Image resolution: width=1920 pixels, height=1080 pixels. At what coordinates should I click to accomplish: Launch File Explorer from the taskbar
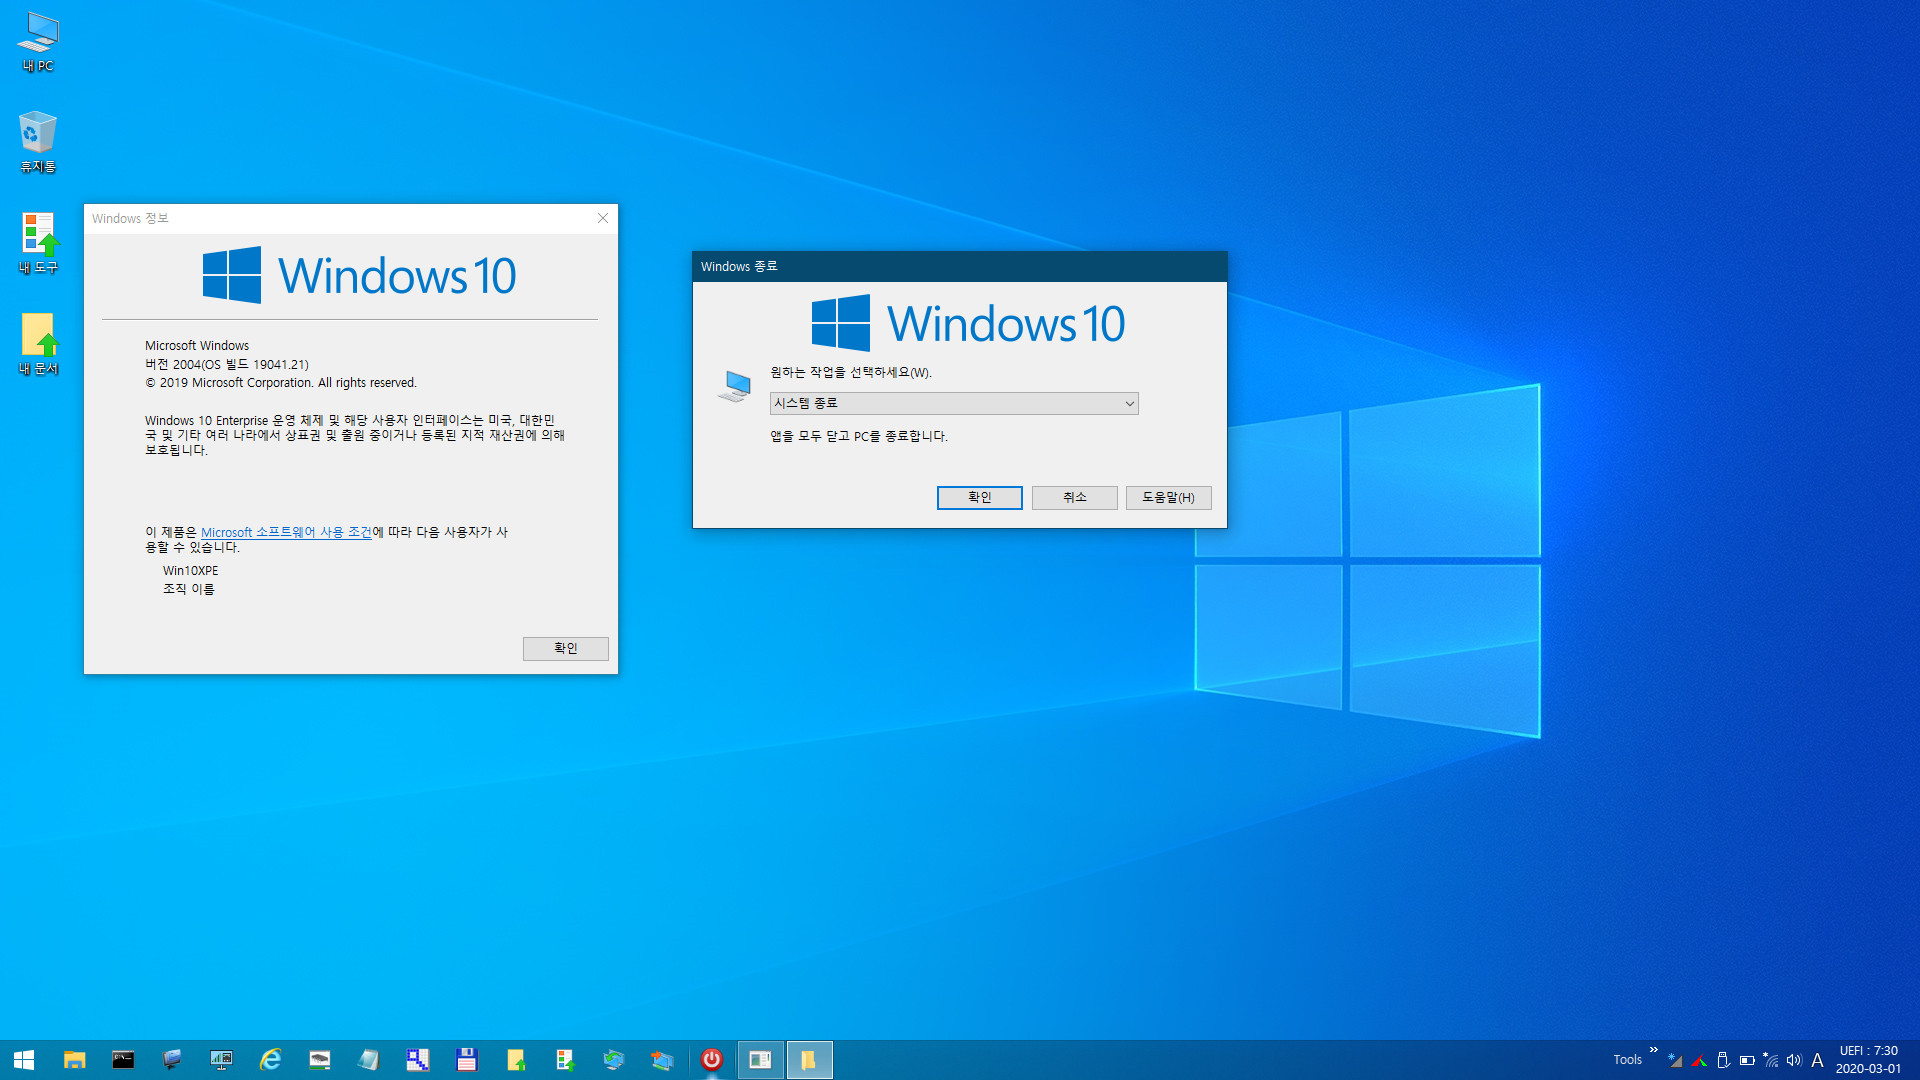74,1060
